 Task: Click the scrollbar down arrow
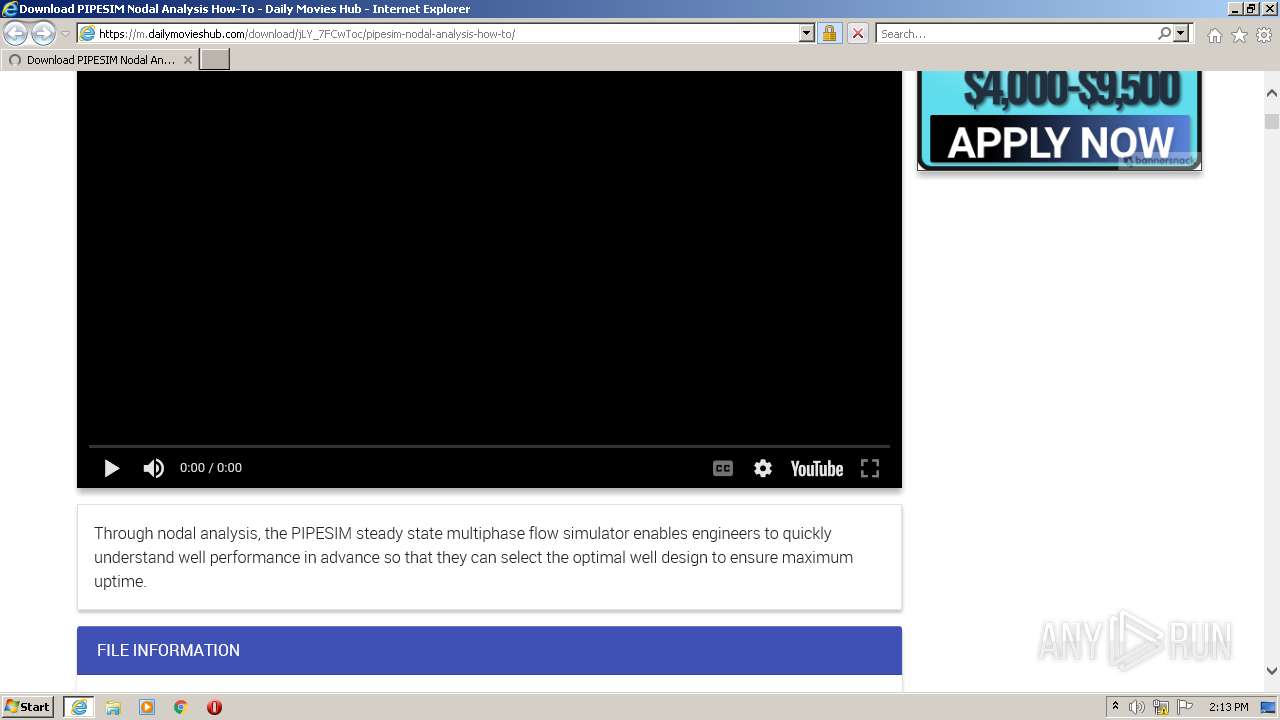coord(1271,671)
